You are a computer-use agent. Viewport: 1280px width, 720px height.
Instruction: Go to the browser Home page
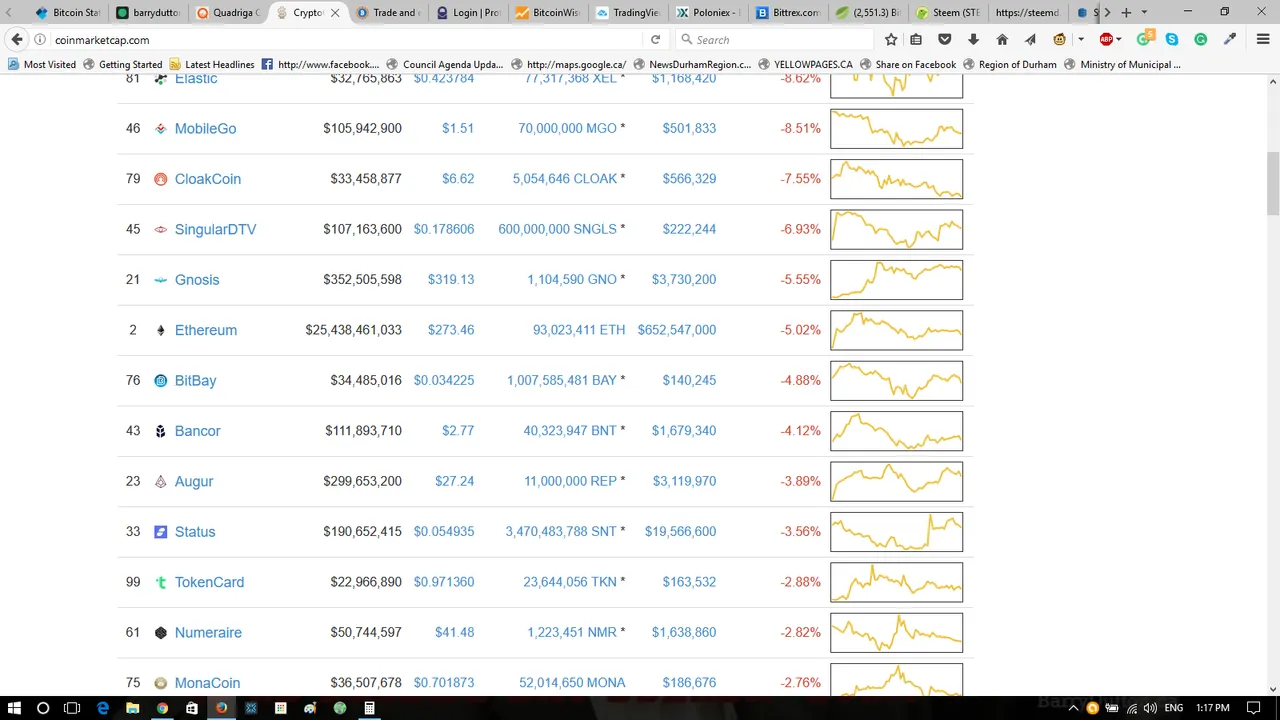point(1002,40)
